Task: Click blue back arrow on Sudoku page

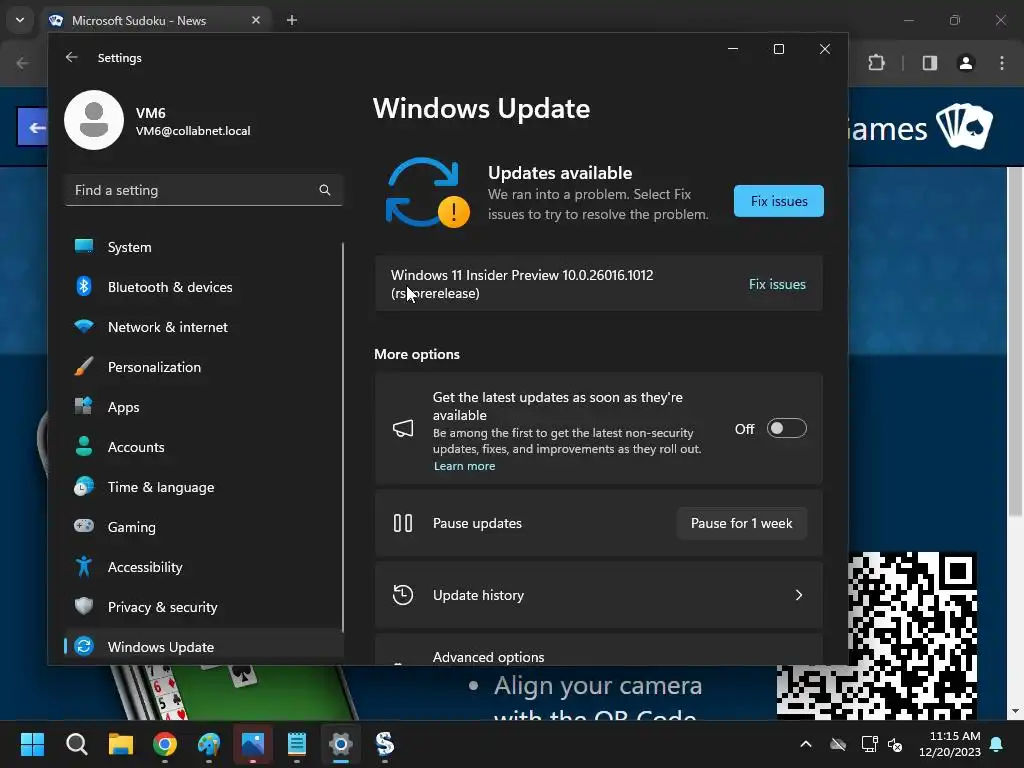Action: tap(33, 127)
